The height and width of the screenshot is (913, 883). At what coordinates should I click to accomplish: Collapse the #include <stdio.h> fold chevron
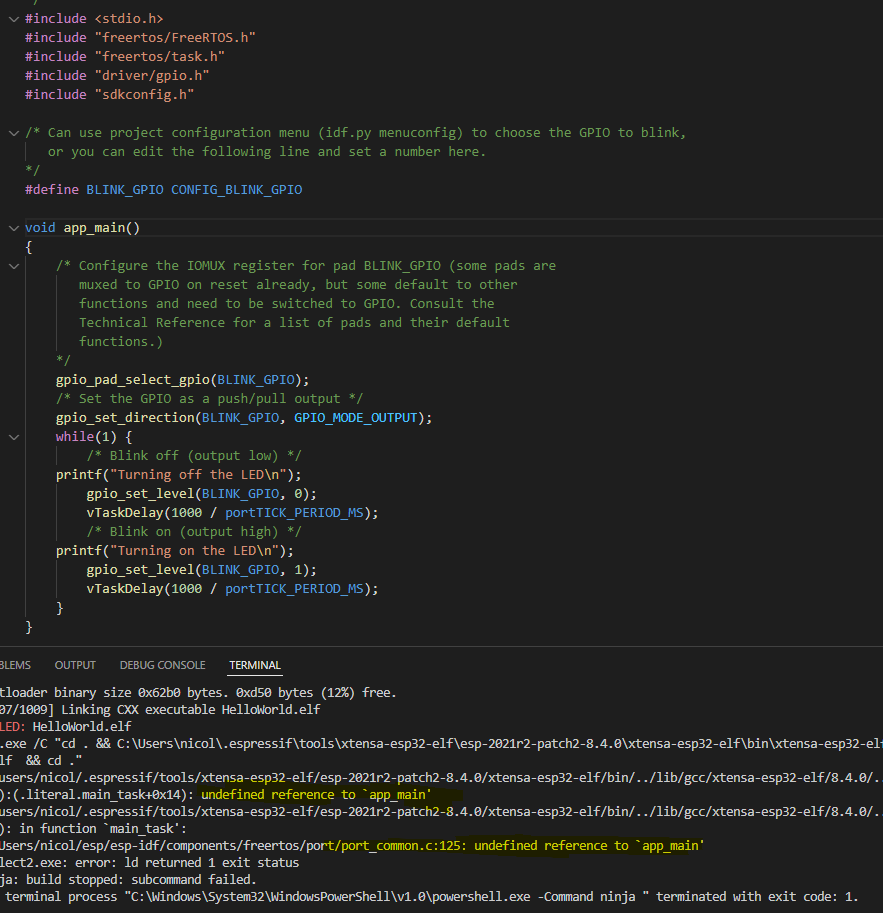coord(14,19)
